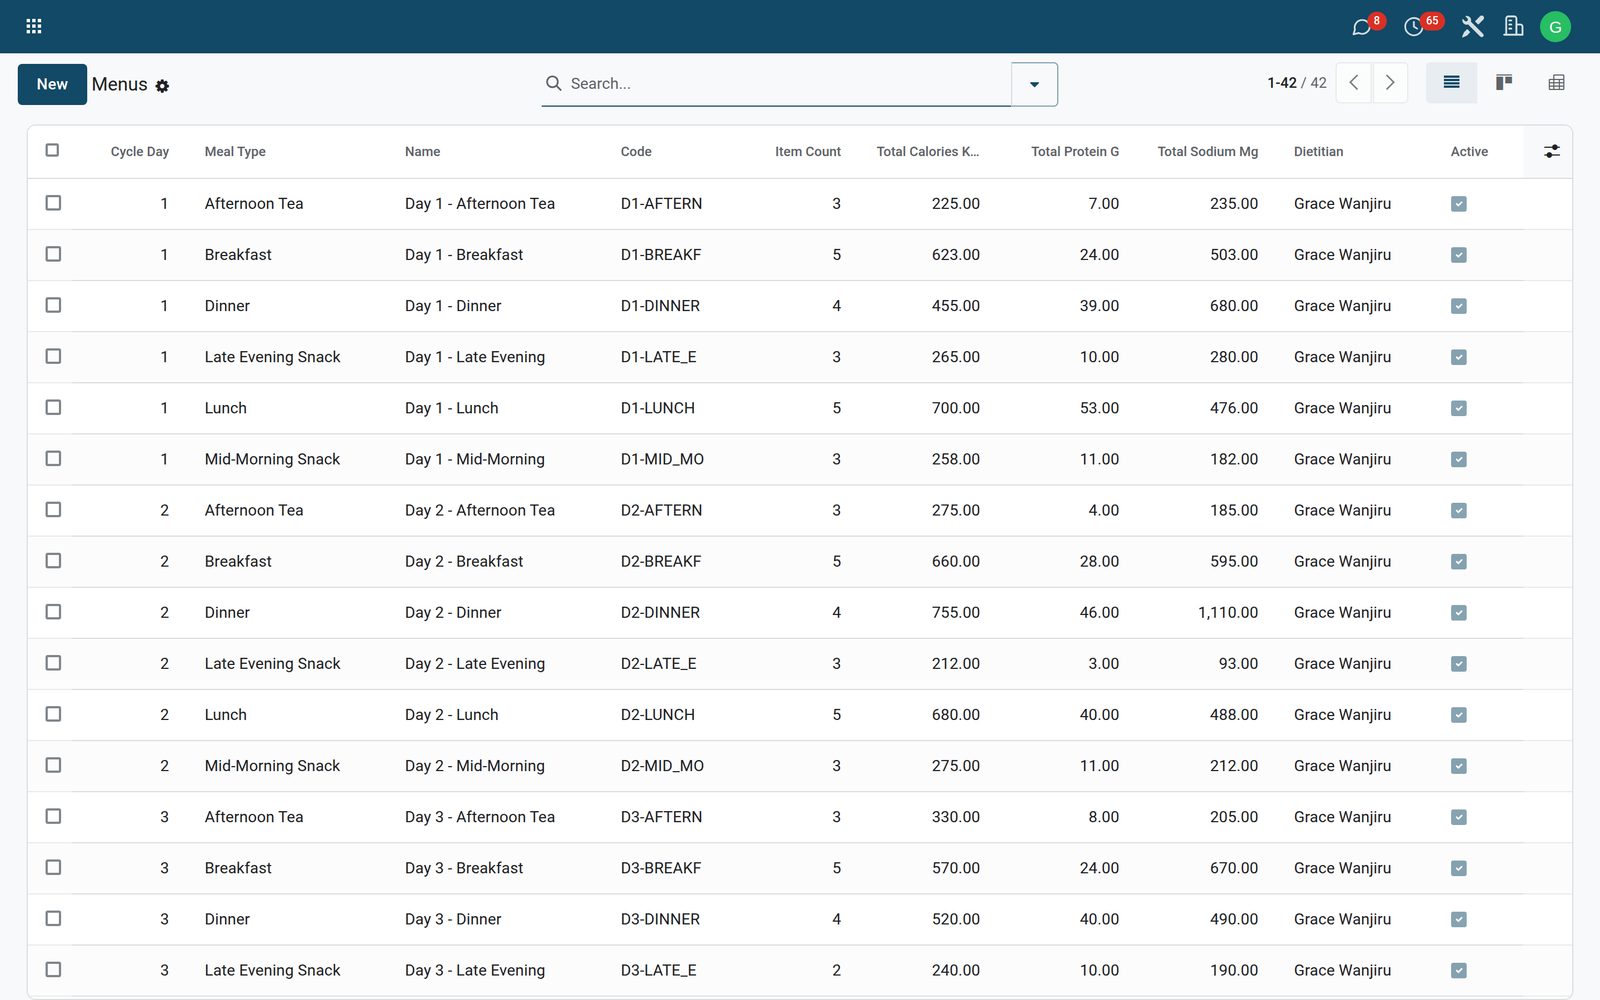The image size is (1600, 1000).
Task: Sort by Cycle Day column
Action: 139,152
